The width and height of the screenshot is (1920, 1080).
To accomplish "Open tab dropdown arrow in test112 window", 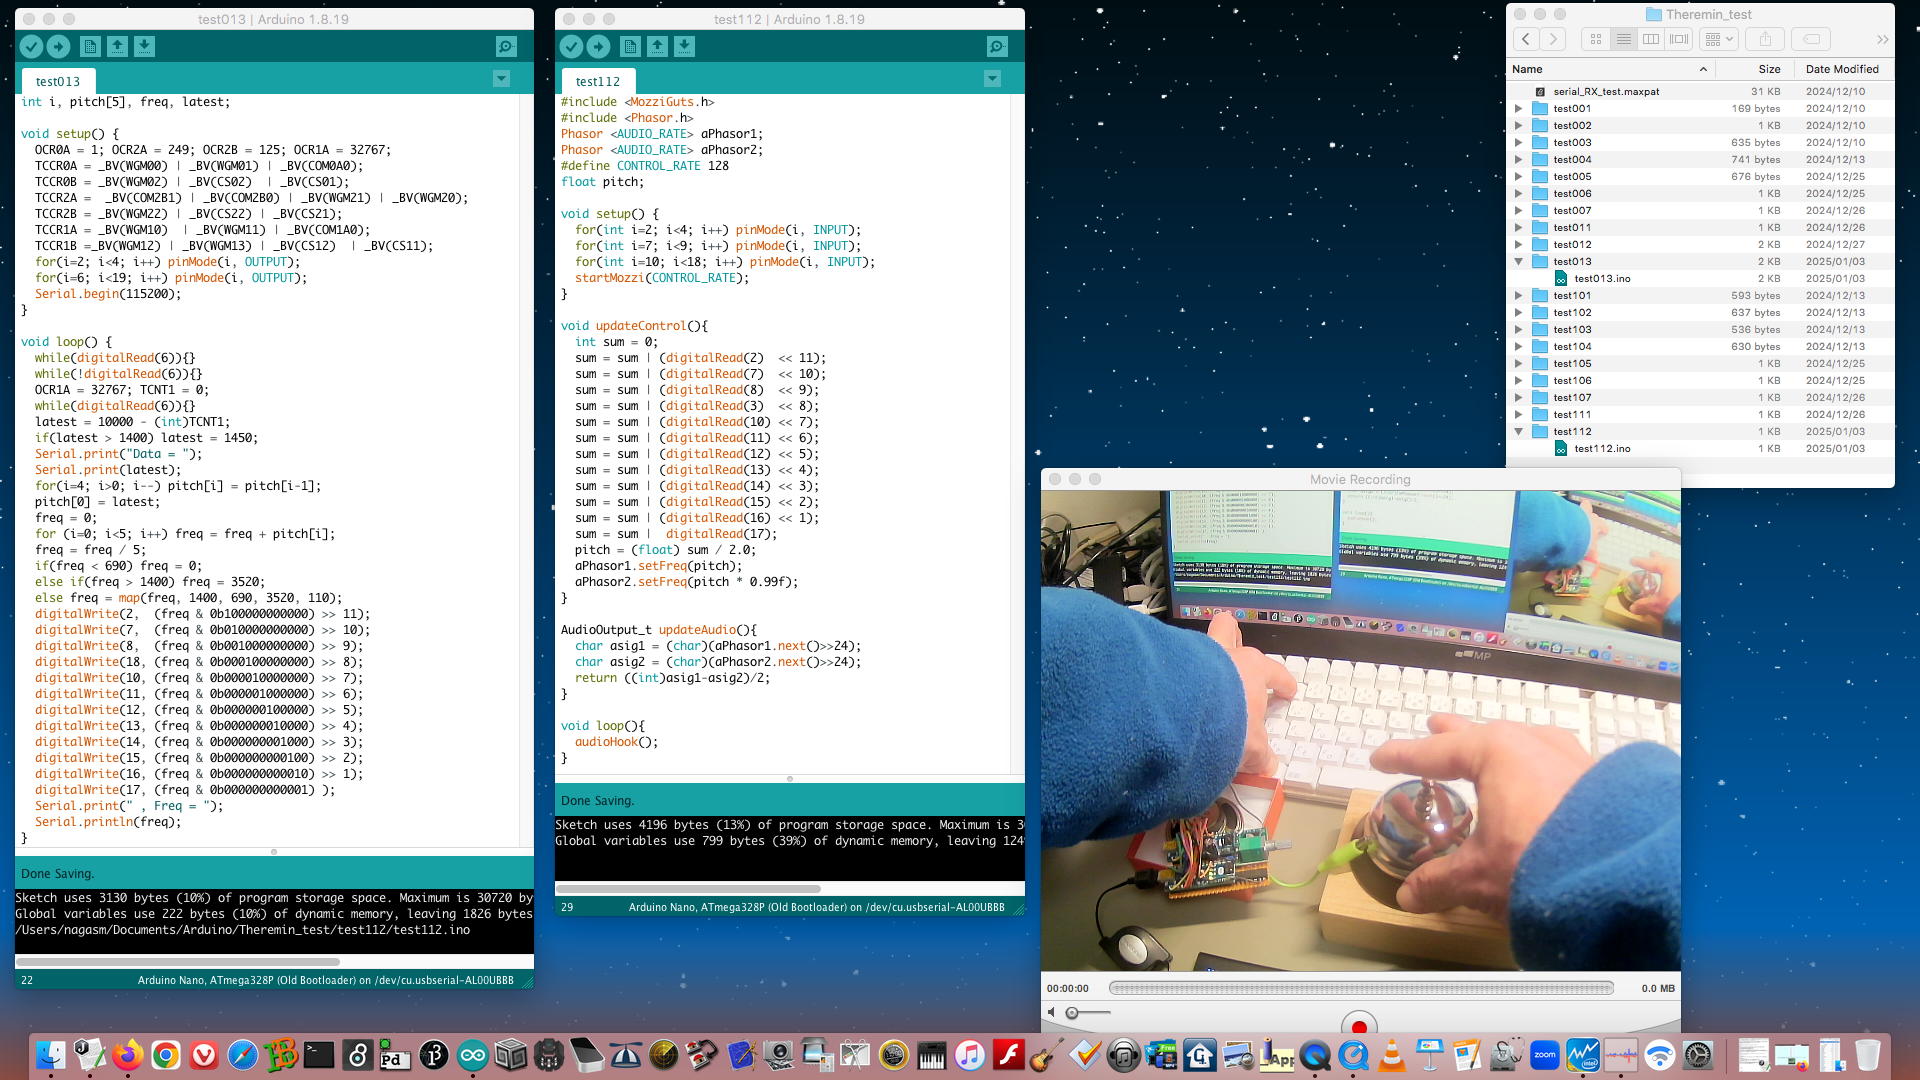I will tap(992, 78).
